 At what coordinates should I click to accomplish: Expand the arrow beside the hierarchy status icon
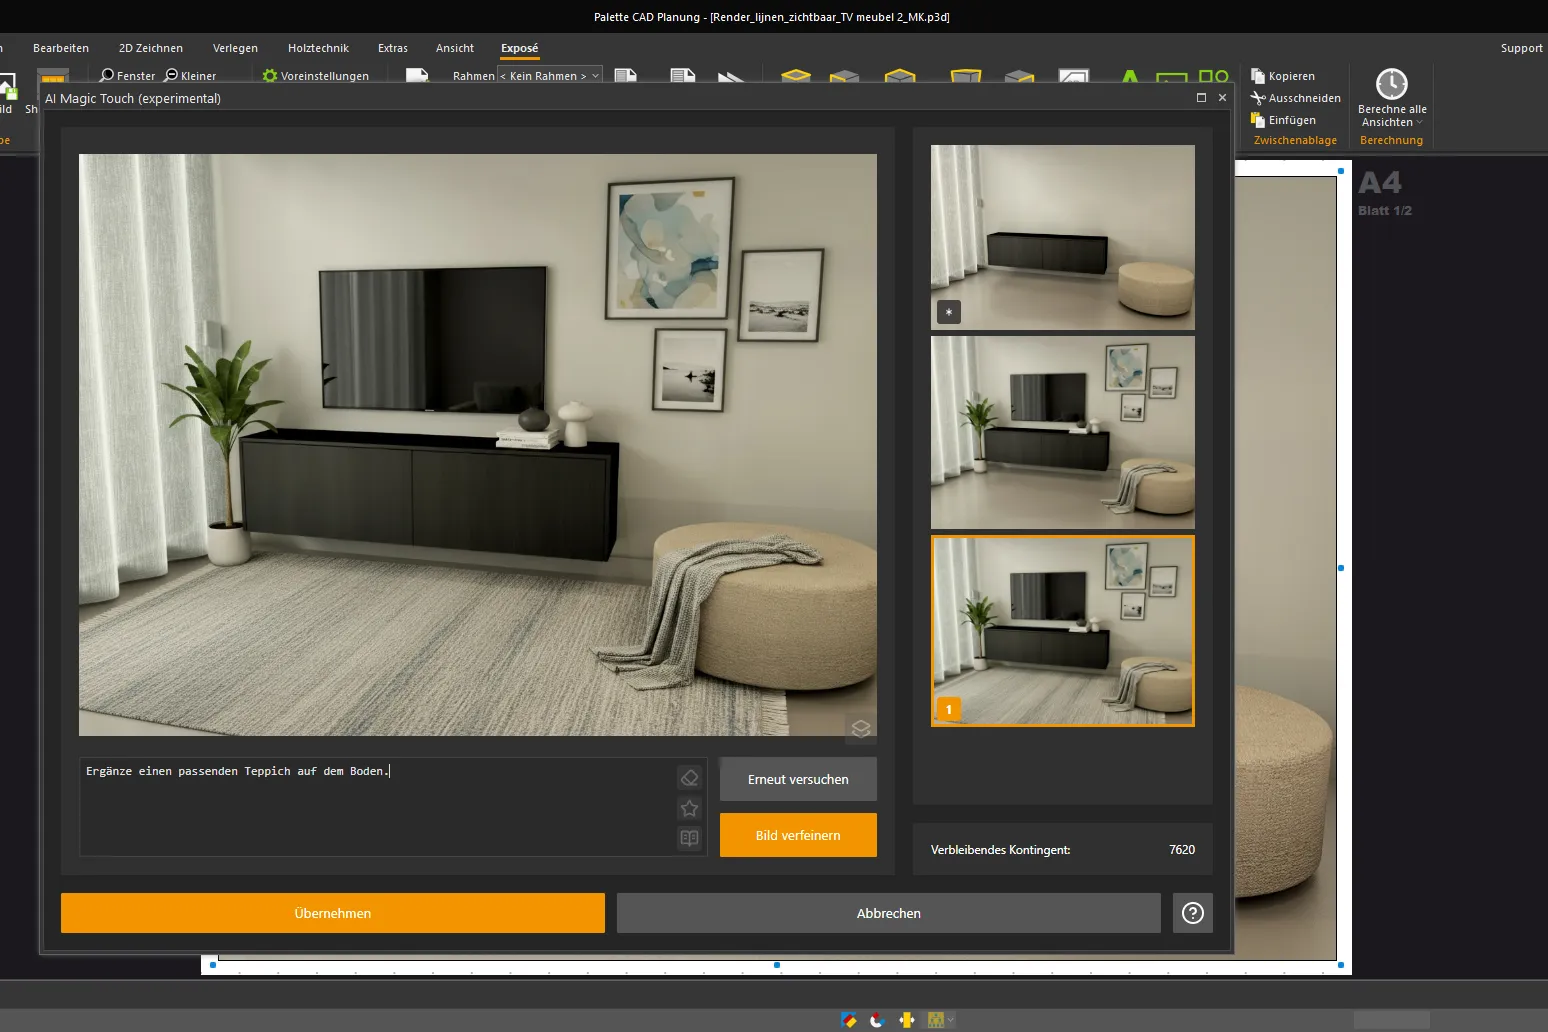click(x=950, y=1020)
